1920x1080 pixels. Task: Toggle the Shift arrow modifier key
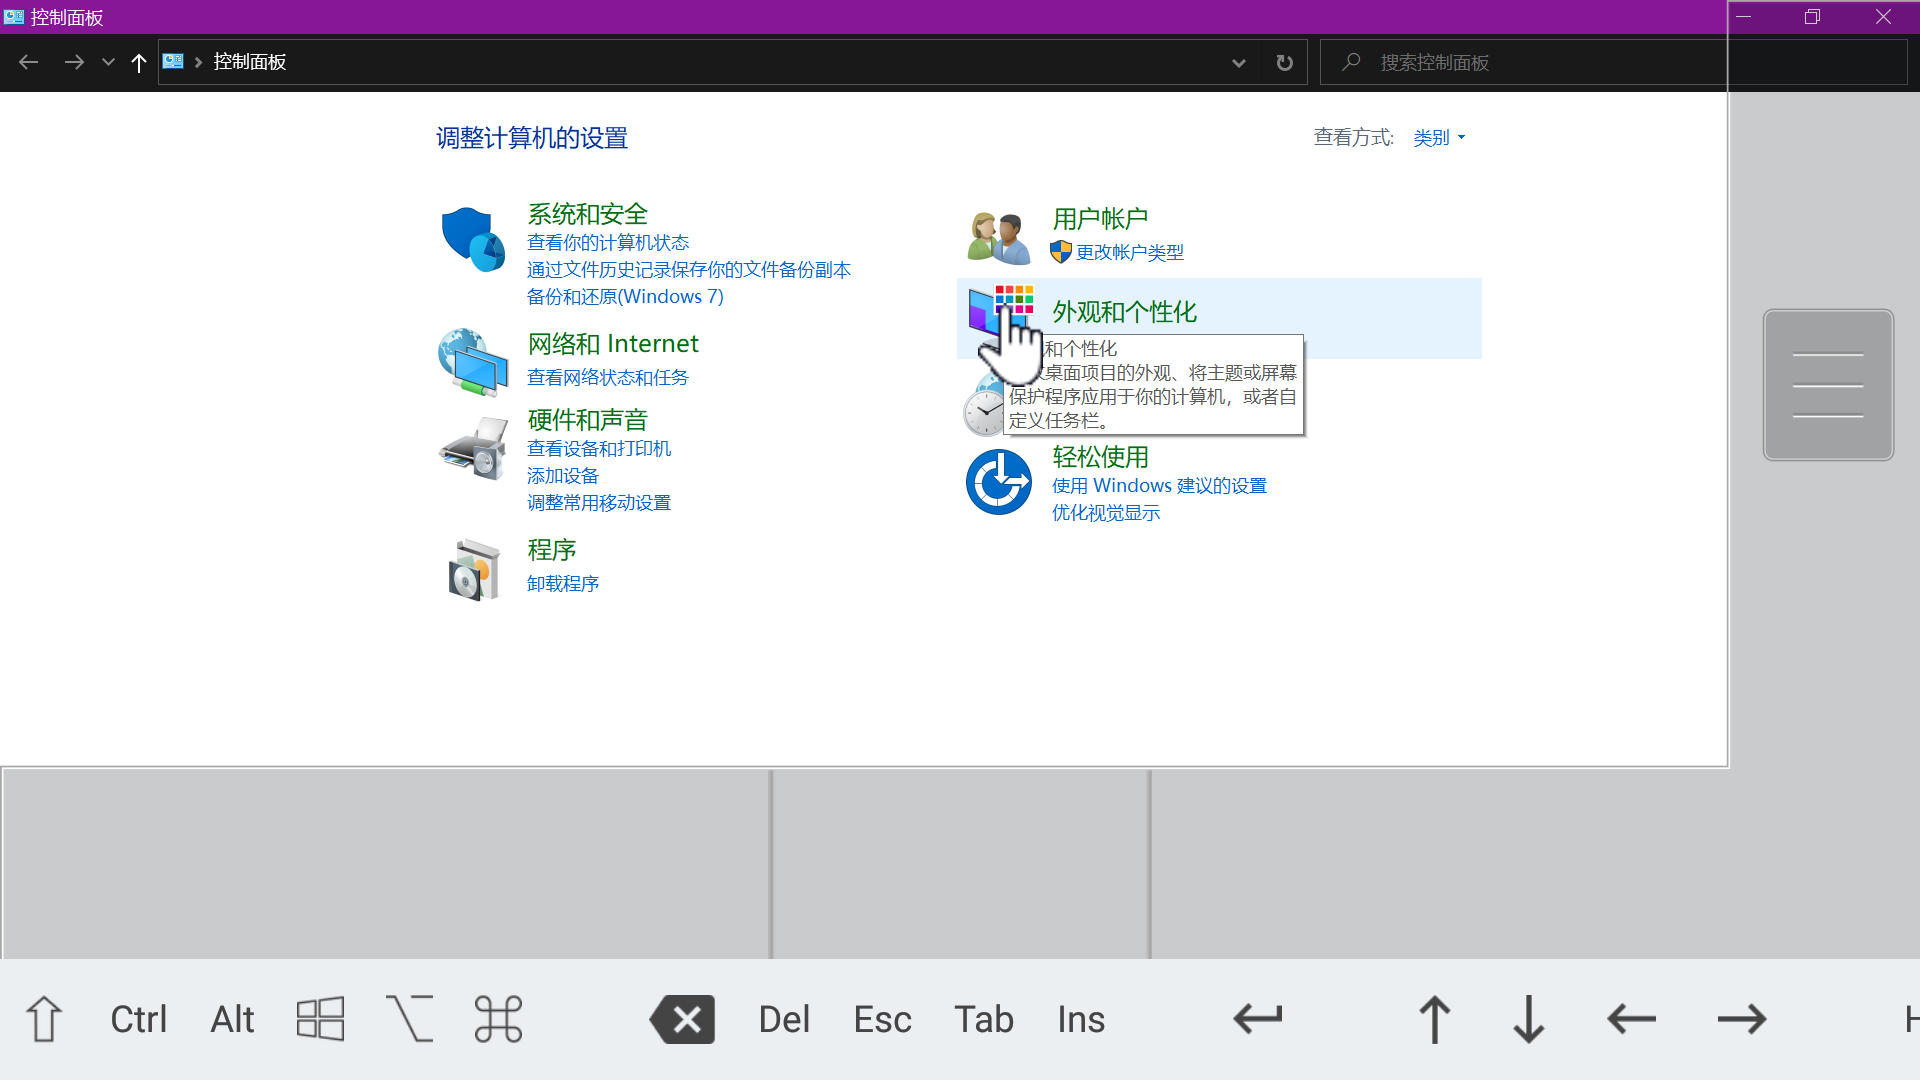click(44, 1019)
